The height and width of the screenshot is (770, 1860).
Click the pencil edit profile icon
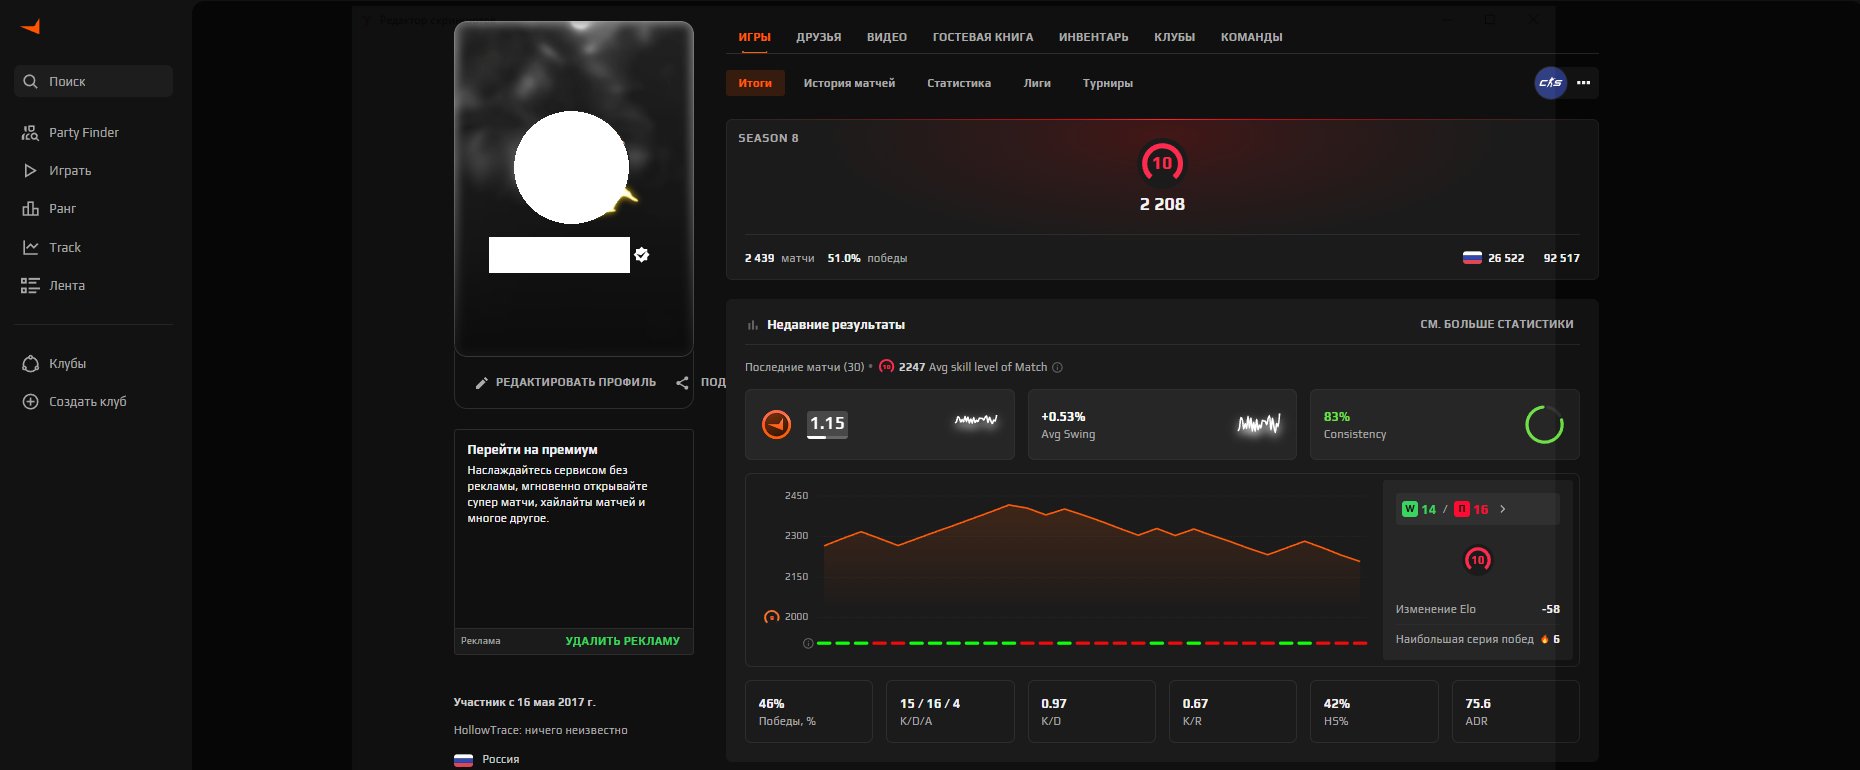pos(481,383)
